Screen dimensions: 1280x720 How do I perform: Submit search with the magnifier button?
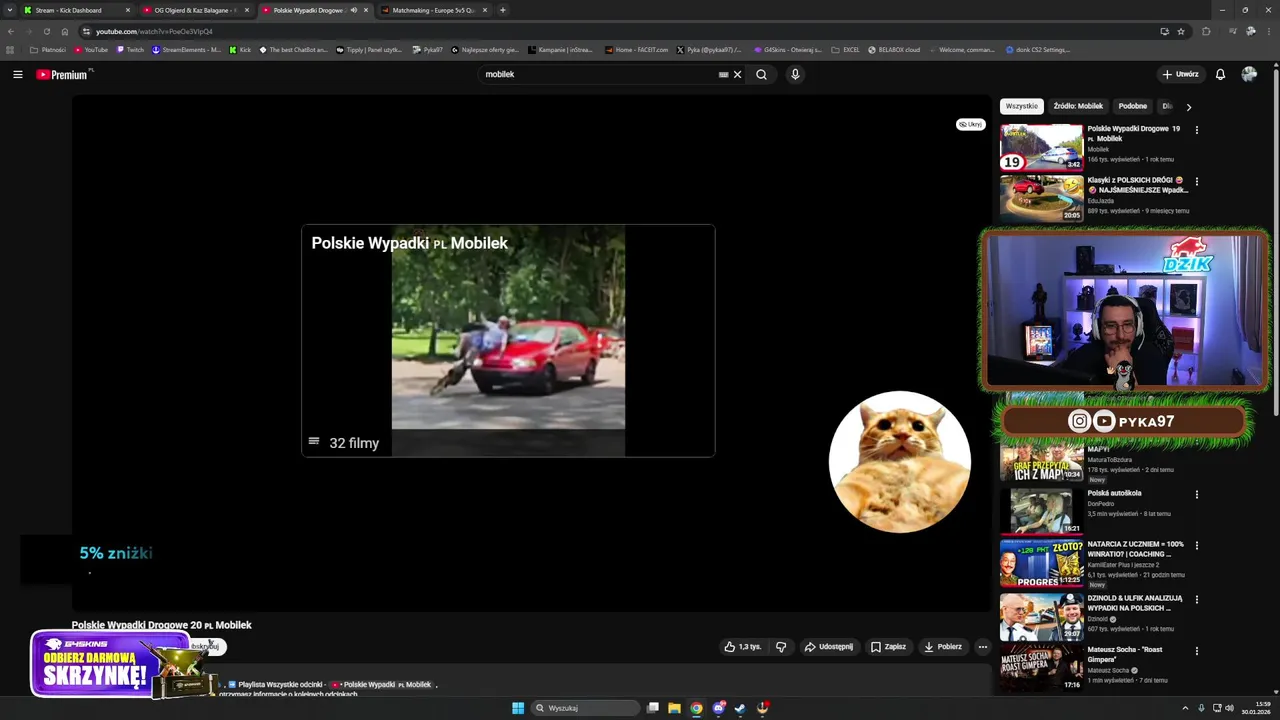click(x=762, y=74)
